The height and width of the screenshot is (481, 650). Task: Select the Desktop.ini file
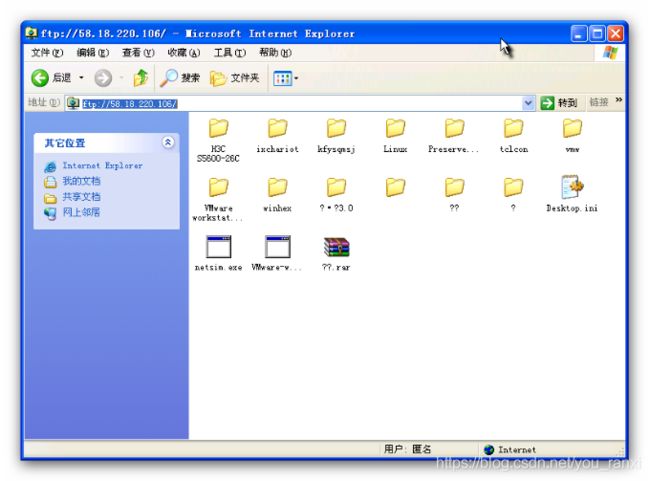pos(572,194)
